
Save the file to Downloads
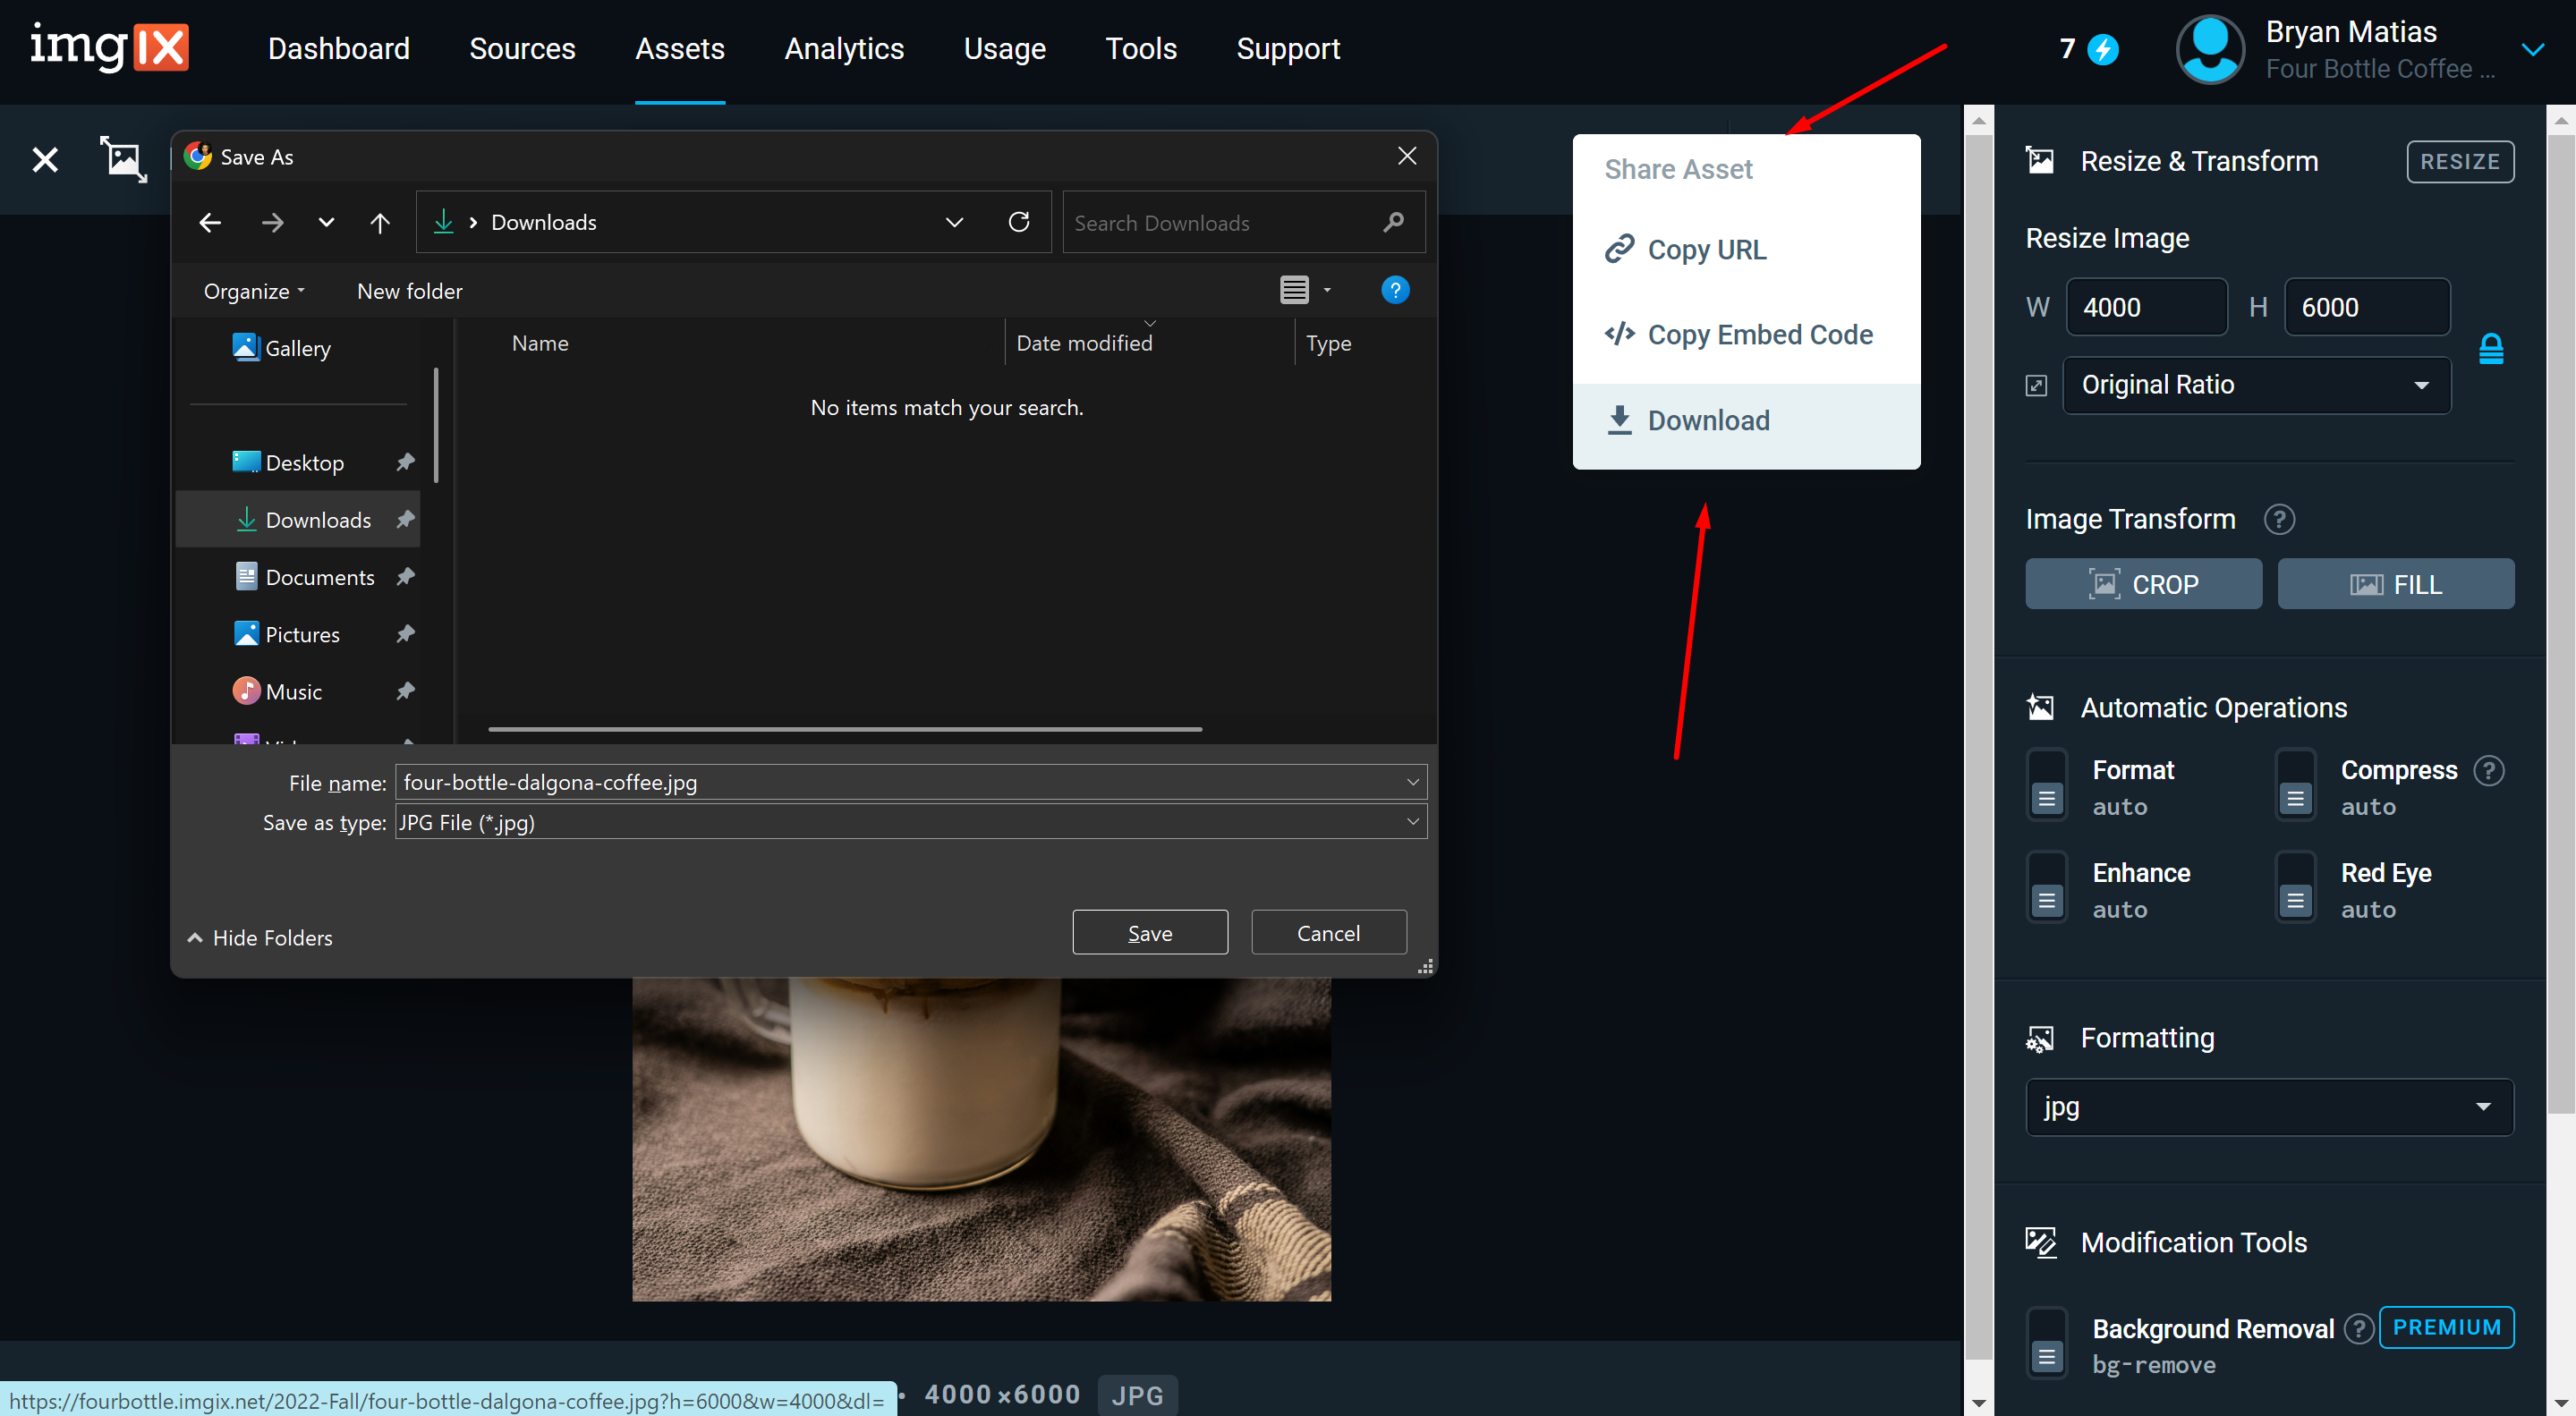coord(1149,931)
